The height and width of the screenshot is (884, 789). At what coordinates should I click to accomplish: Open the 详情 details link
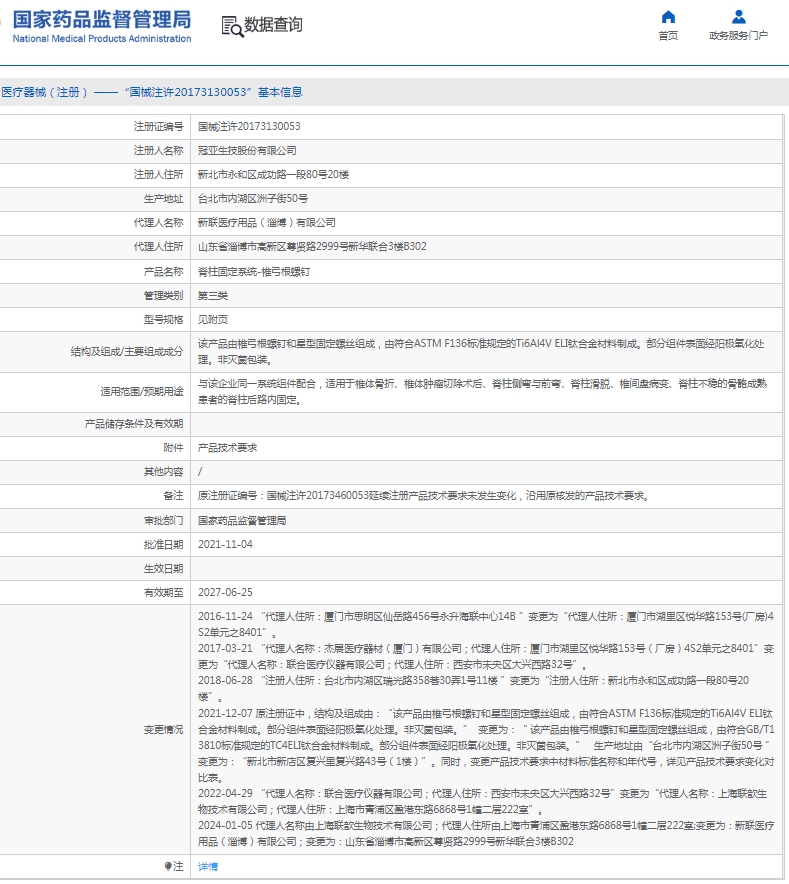coord(208,867)
